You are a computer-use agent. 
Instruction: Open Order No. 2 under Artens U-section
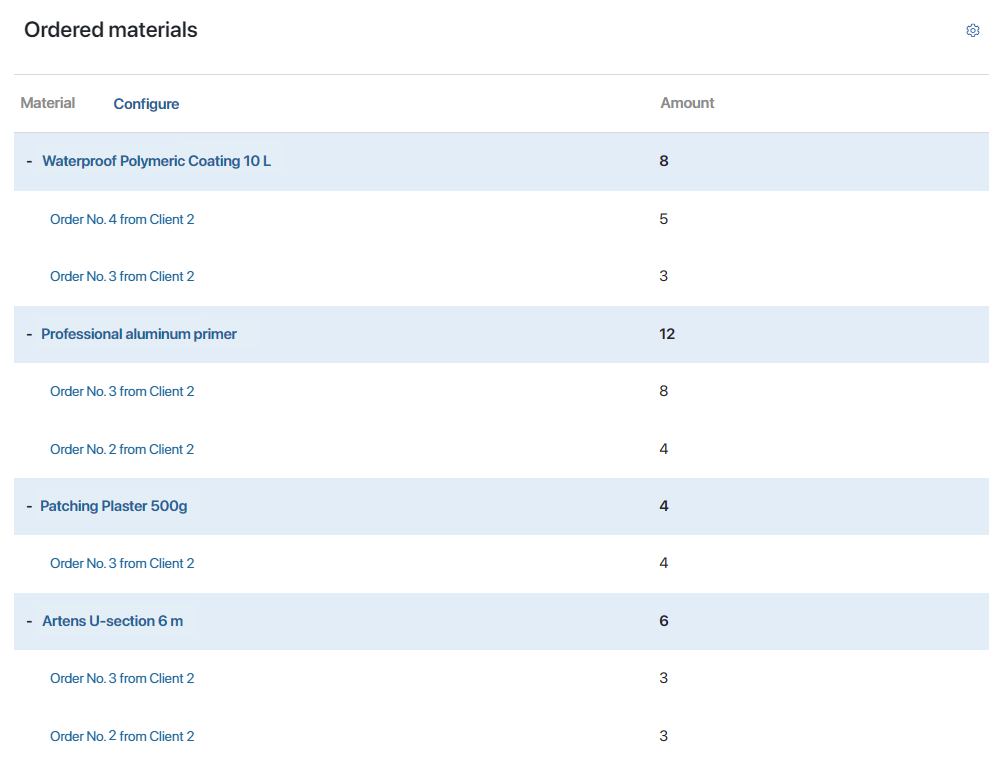[122, 736]
